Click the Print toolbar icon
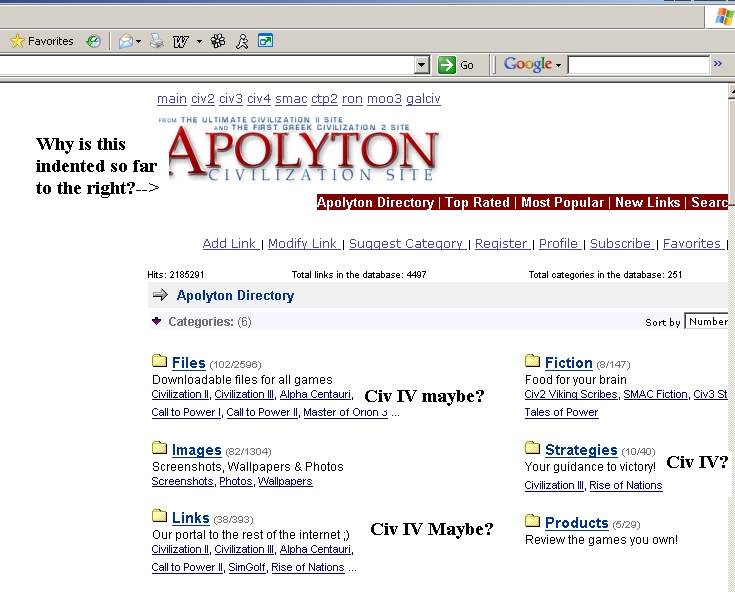This screenshot has height=592, width=735. tap(156, 41)
